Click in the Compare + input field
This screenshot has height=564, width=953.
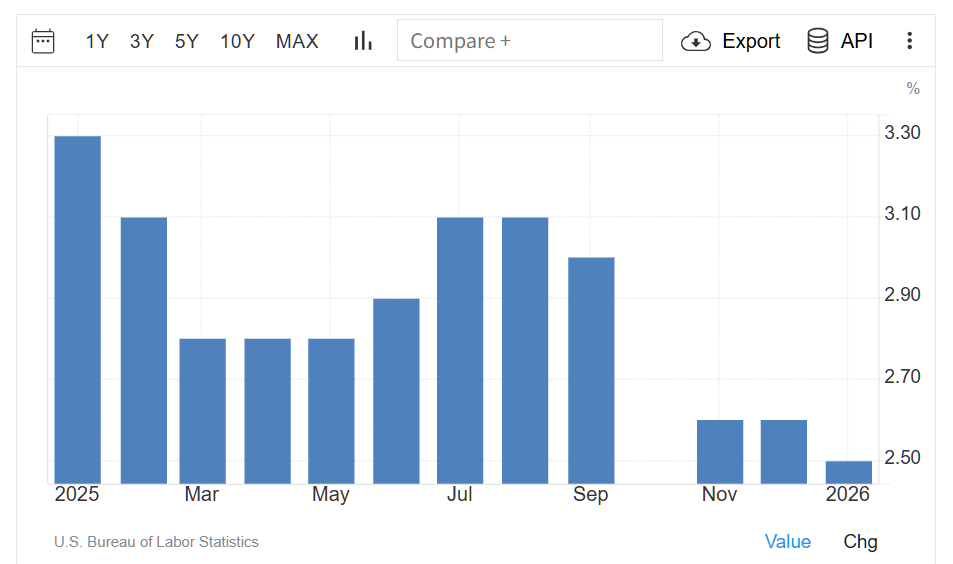pos(530,41)
